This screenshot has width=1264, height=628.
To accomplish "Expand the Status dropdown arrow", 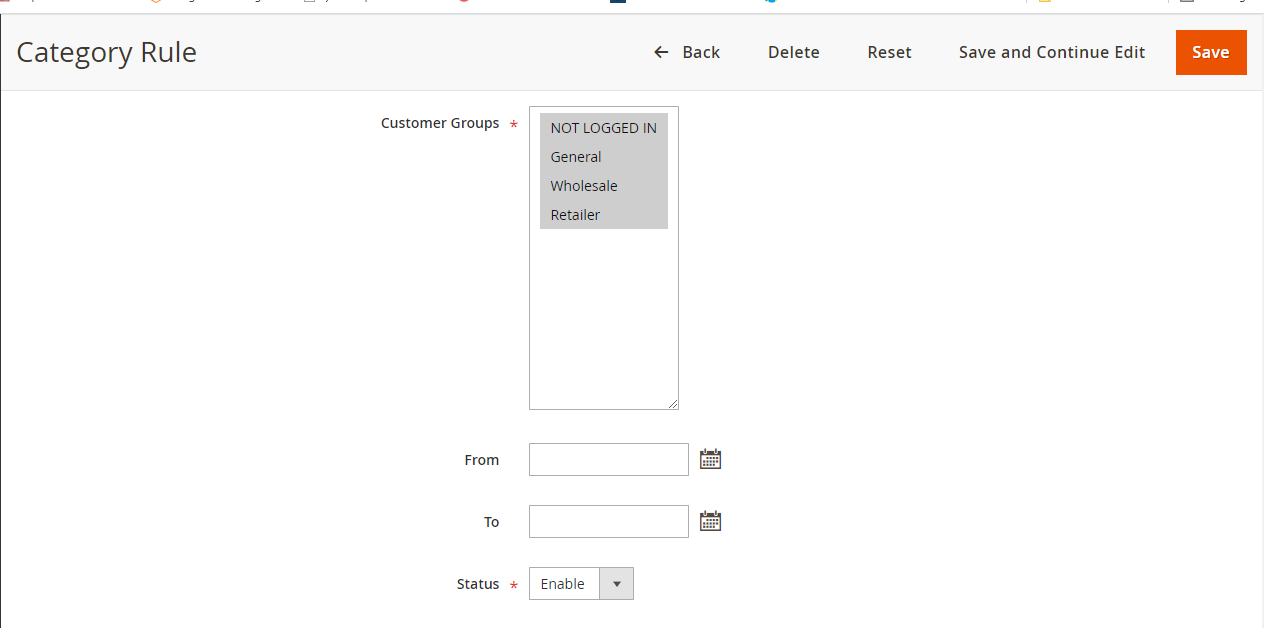I will click(x=616, y=584).
